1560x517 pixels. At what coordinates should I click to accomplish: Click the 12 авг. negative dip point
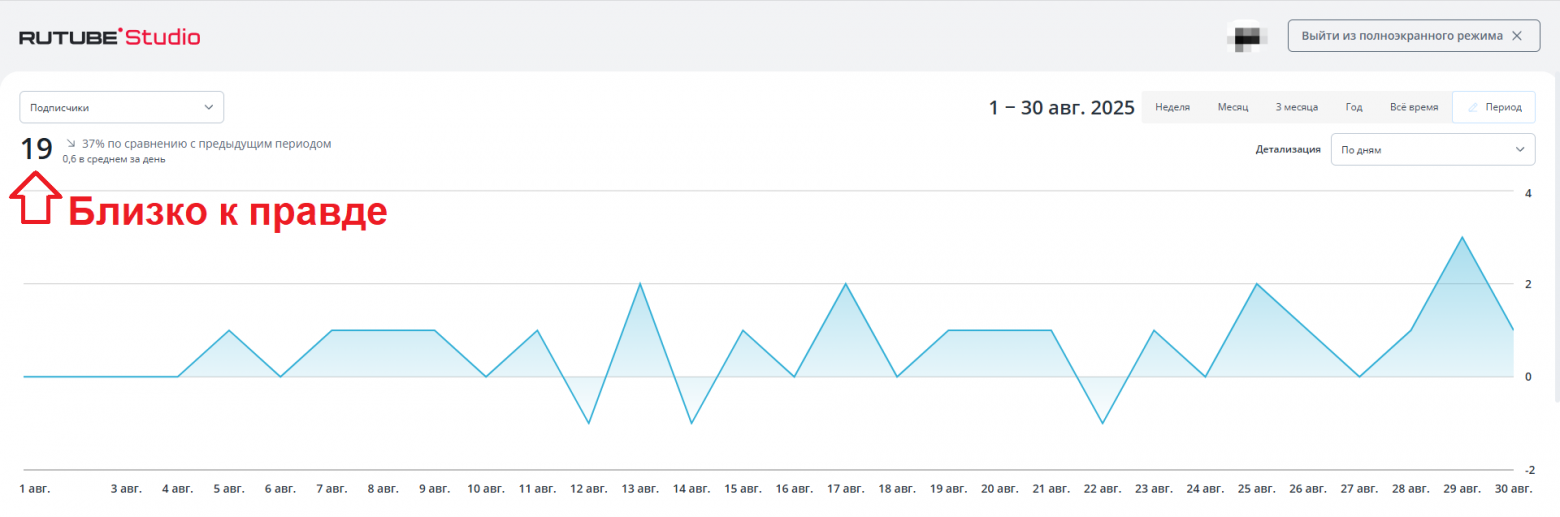click(x=589, y=423)
